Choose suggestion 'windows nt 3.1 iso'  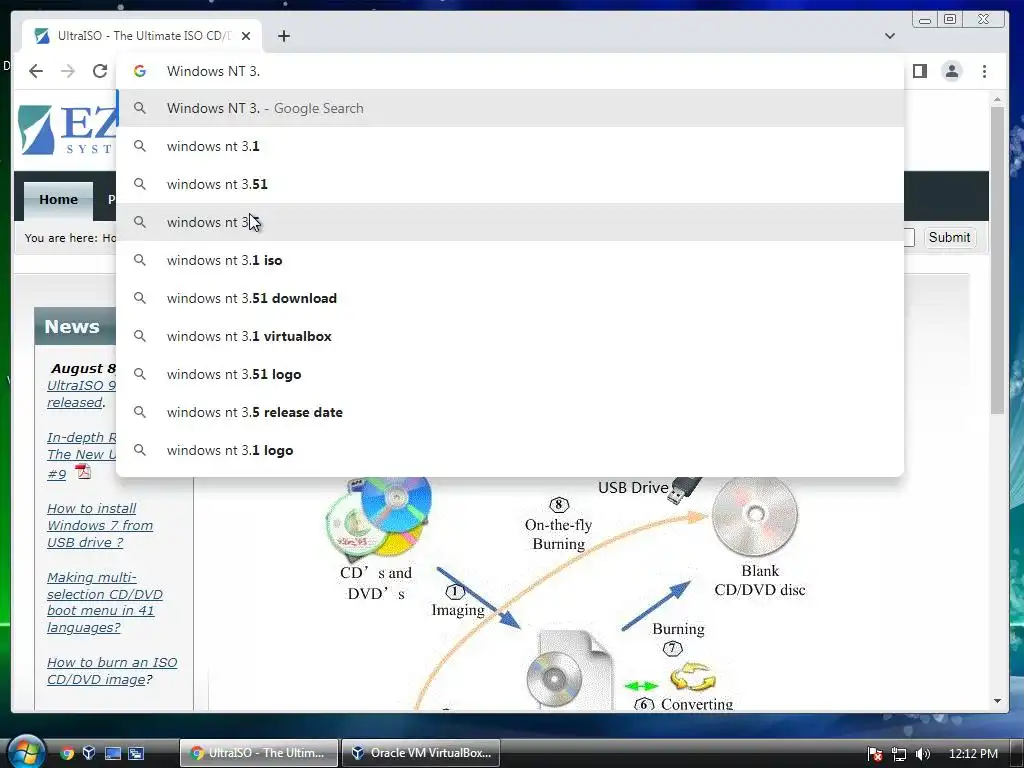coord(510,260)
